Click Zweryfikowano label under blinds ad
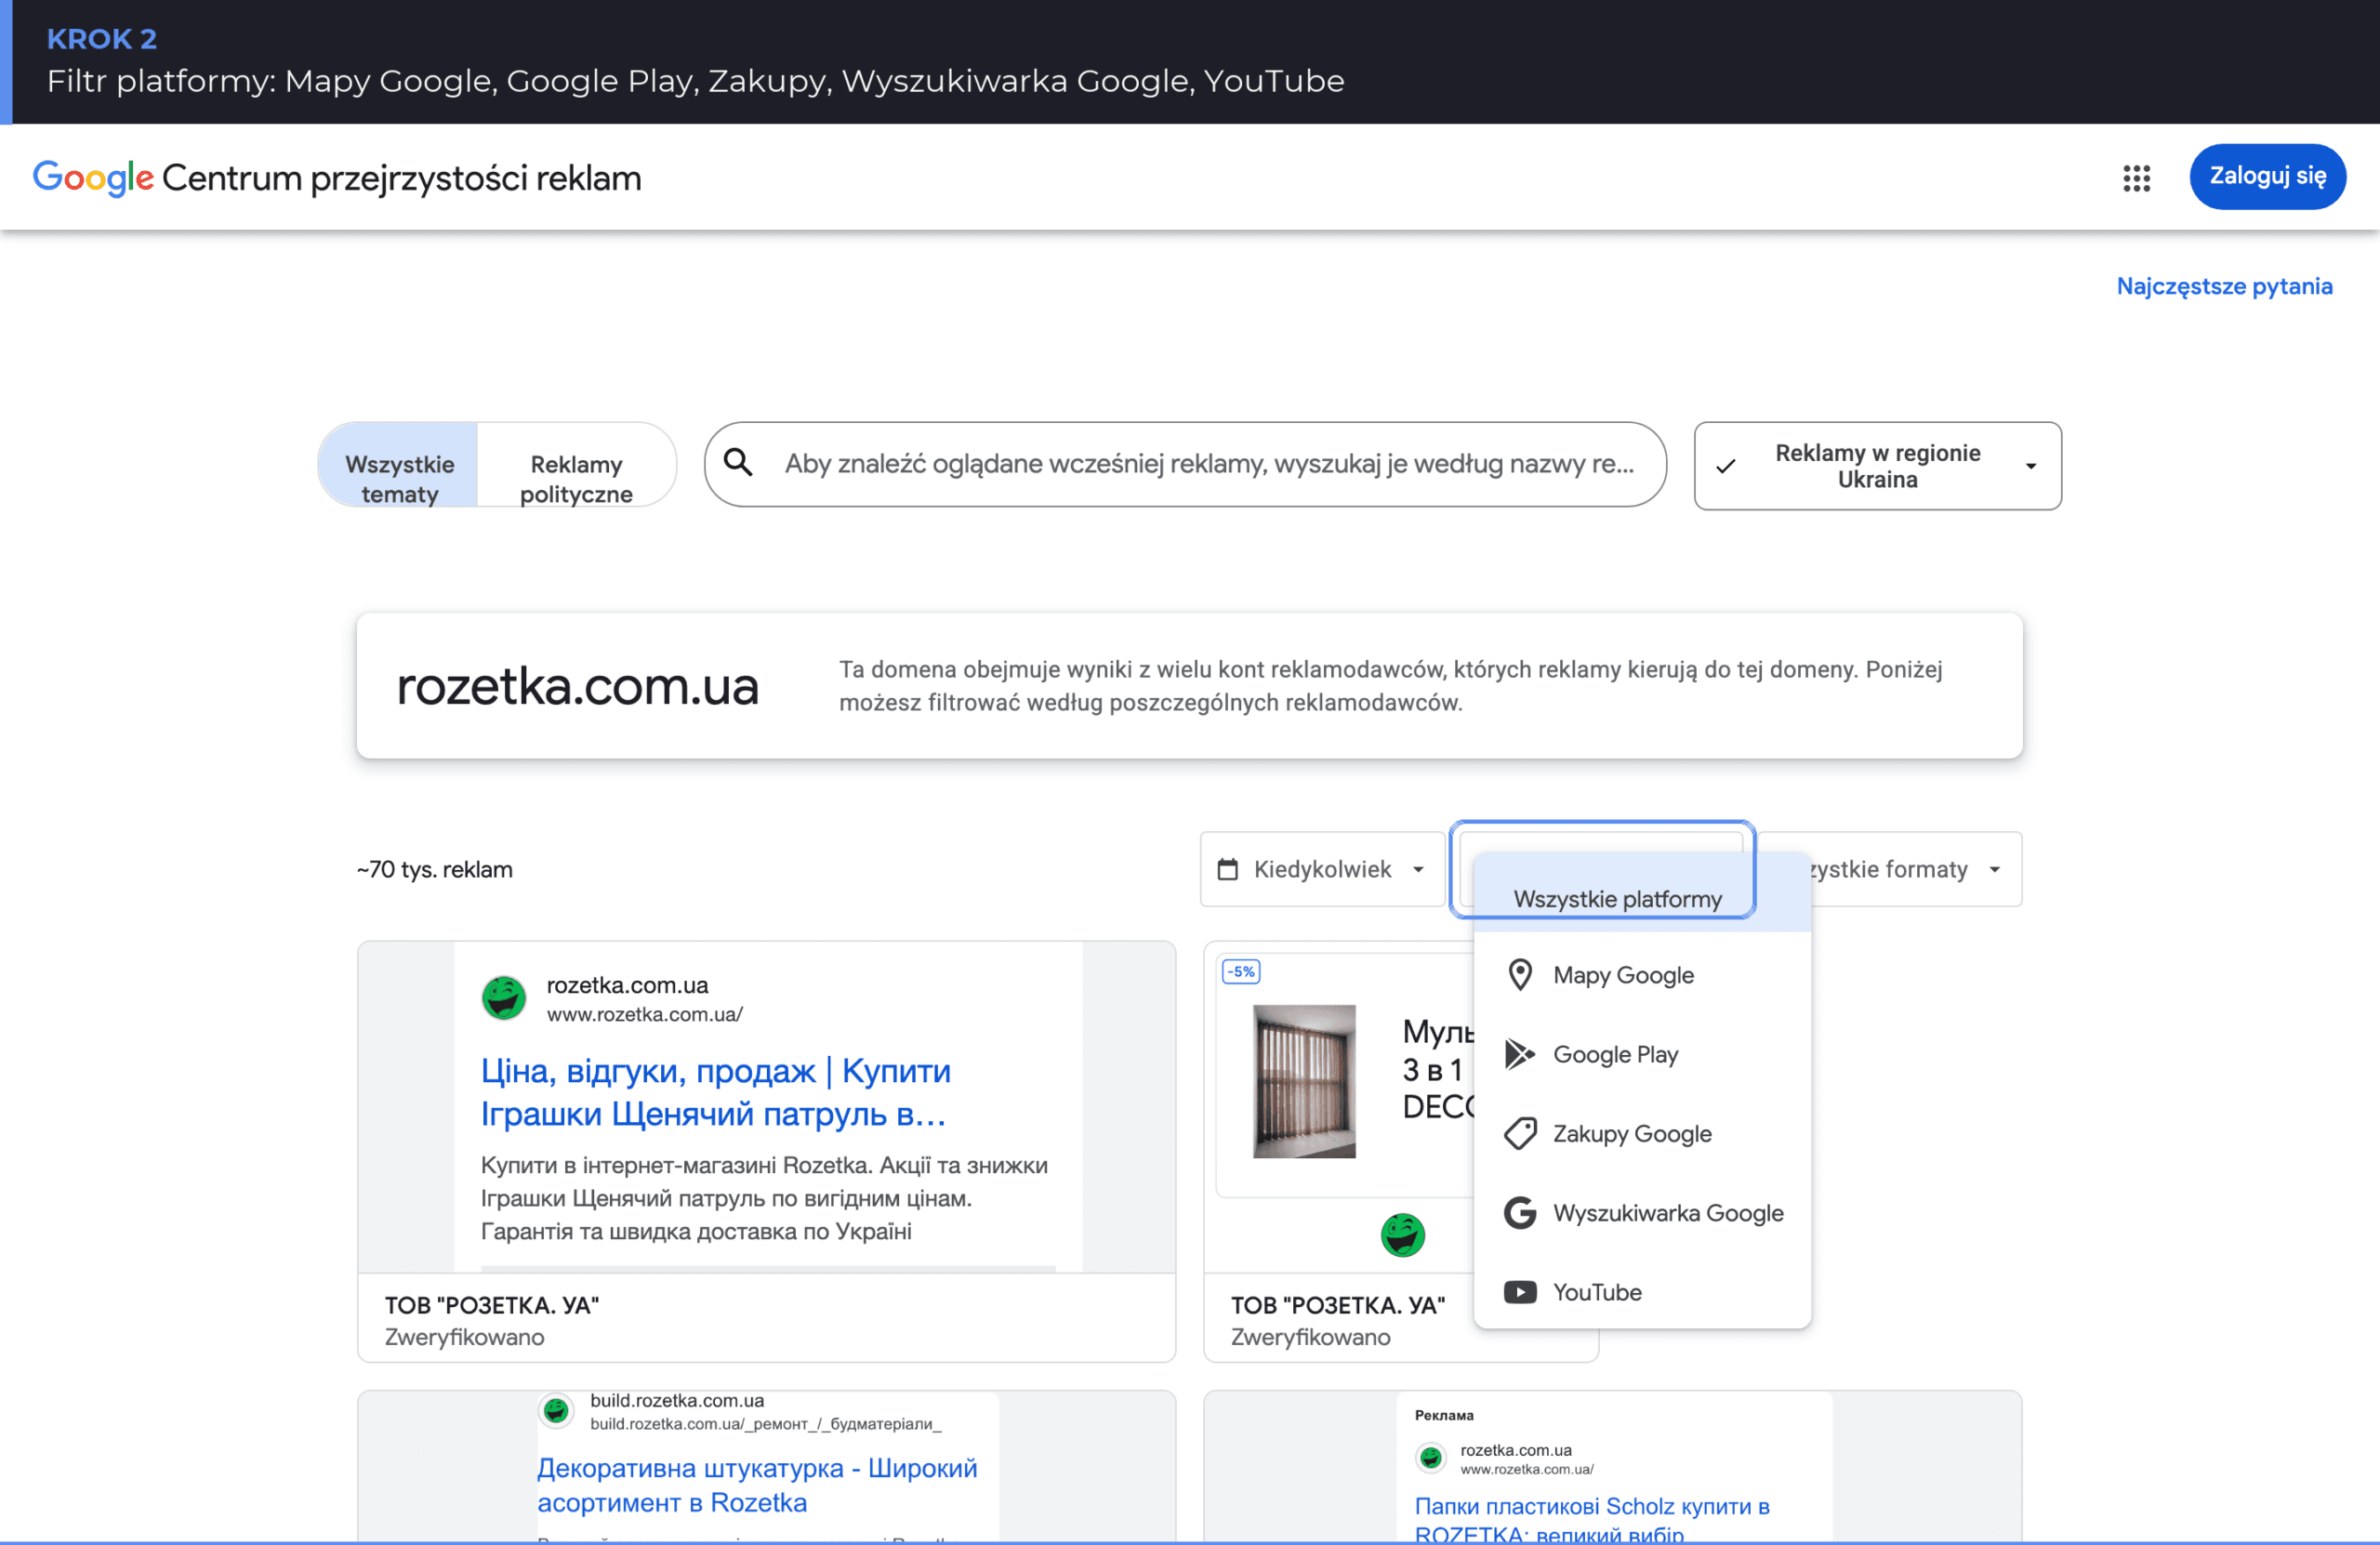The width and height of the screenshot is (2380, 1545). pyautogui.click(x=1311, y=1337)
